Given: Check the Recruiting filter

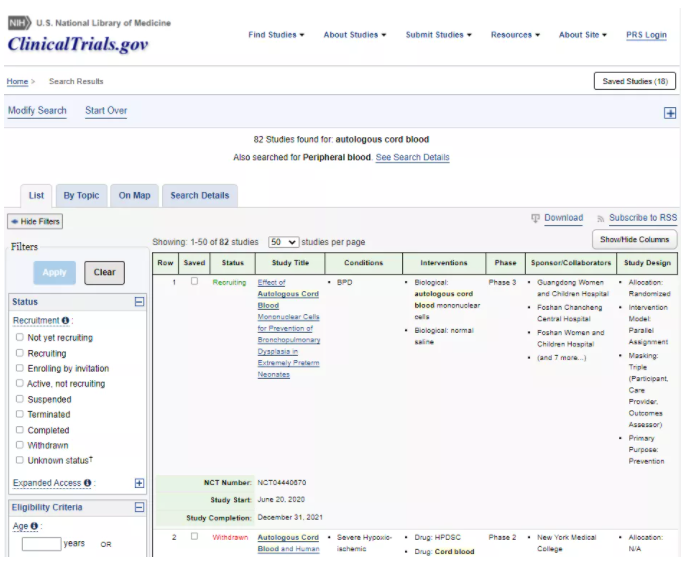Looking at the screenshot, I should point(19,353).
